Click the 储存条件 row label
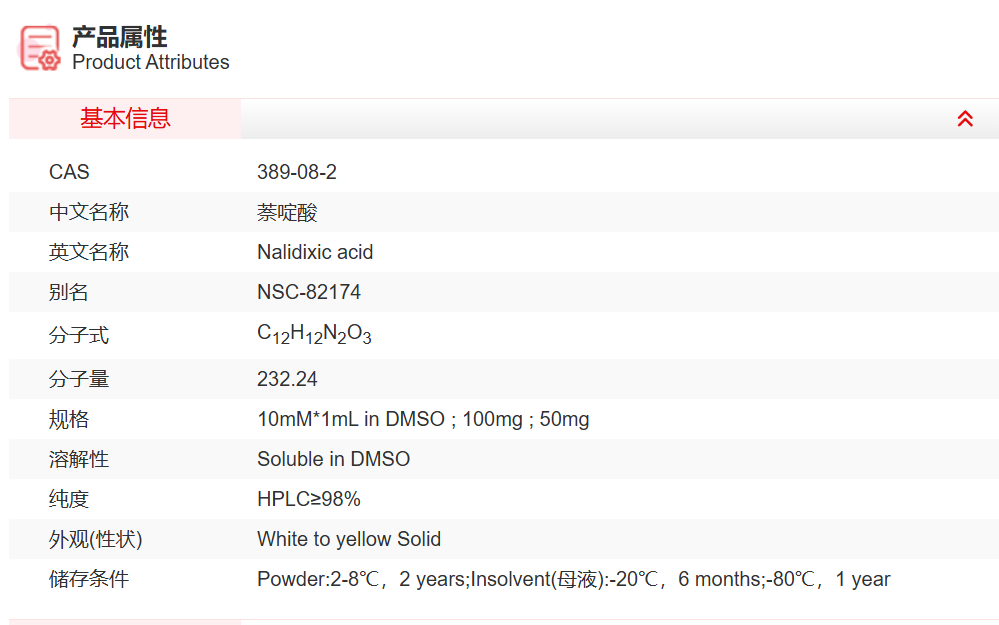This screenshot has width=999, height=625. (89, 579)
